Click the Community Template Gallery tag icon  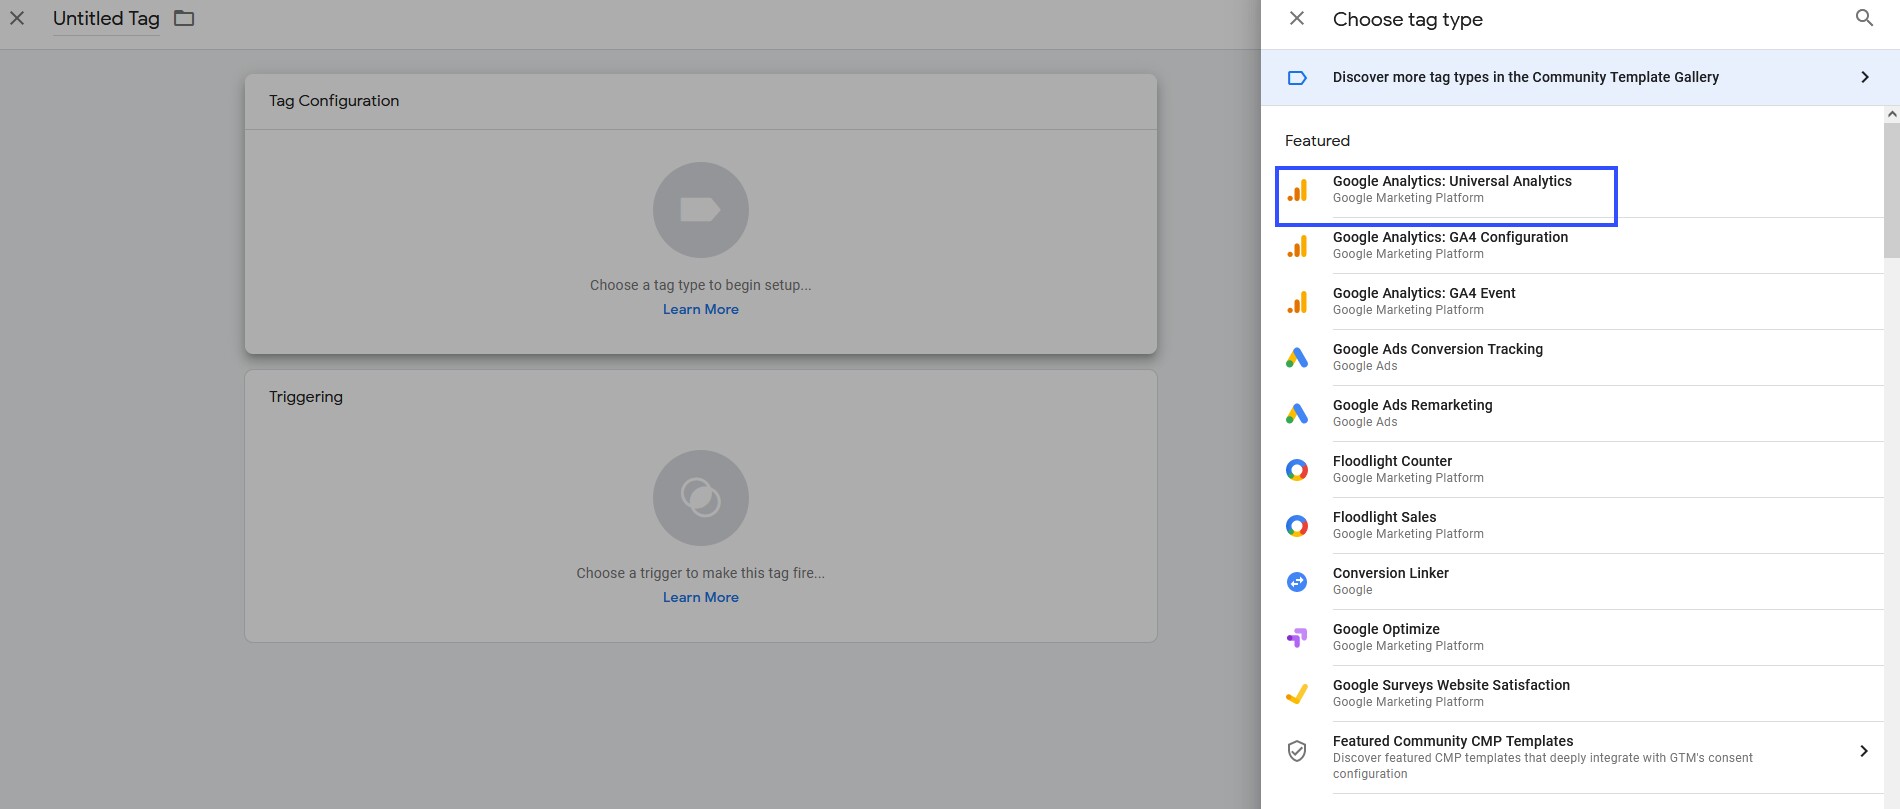coord(1297,78)
